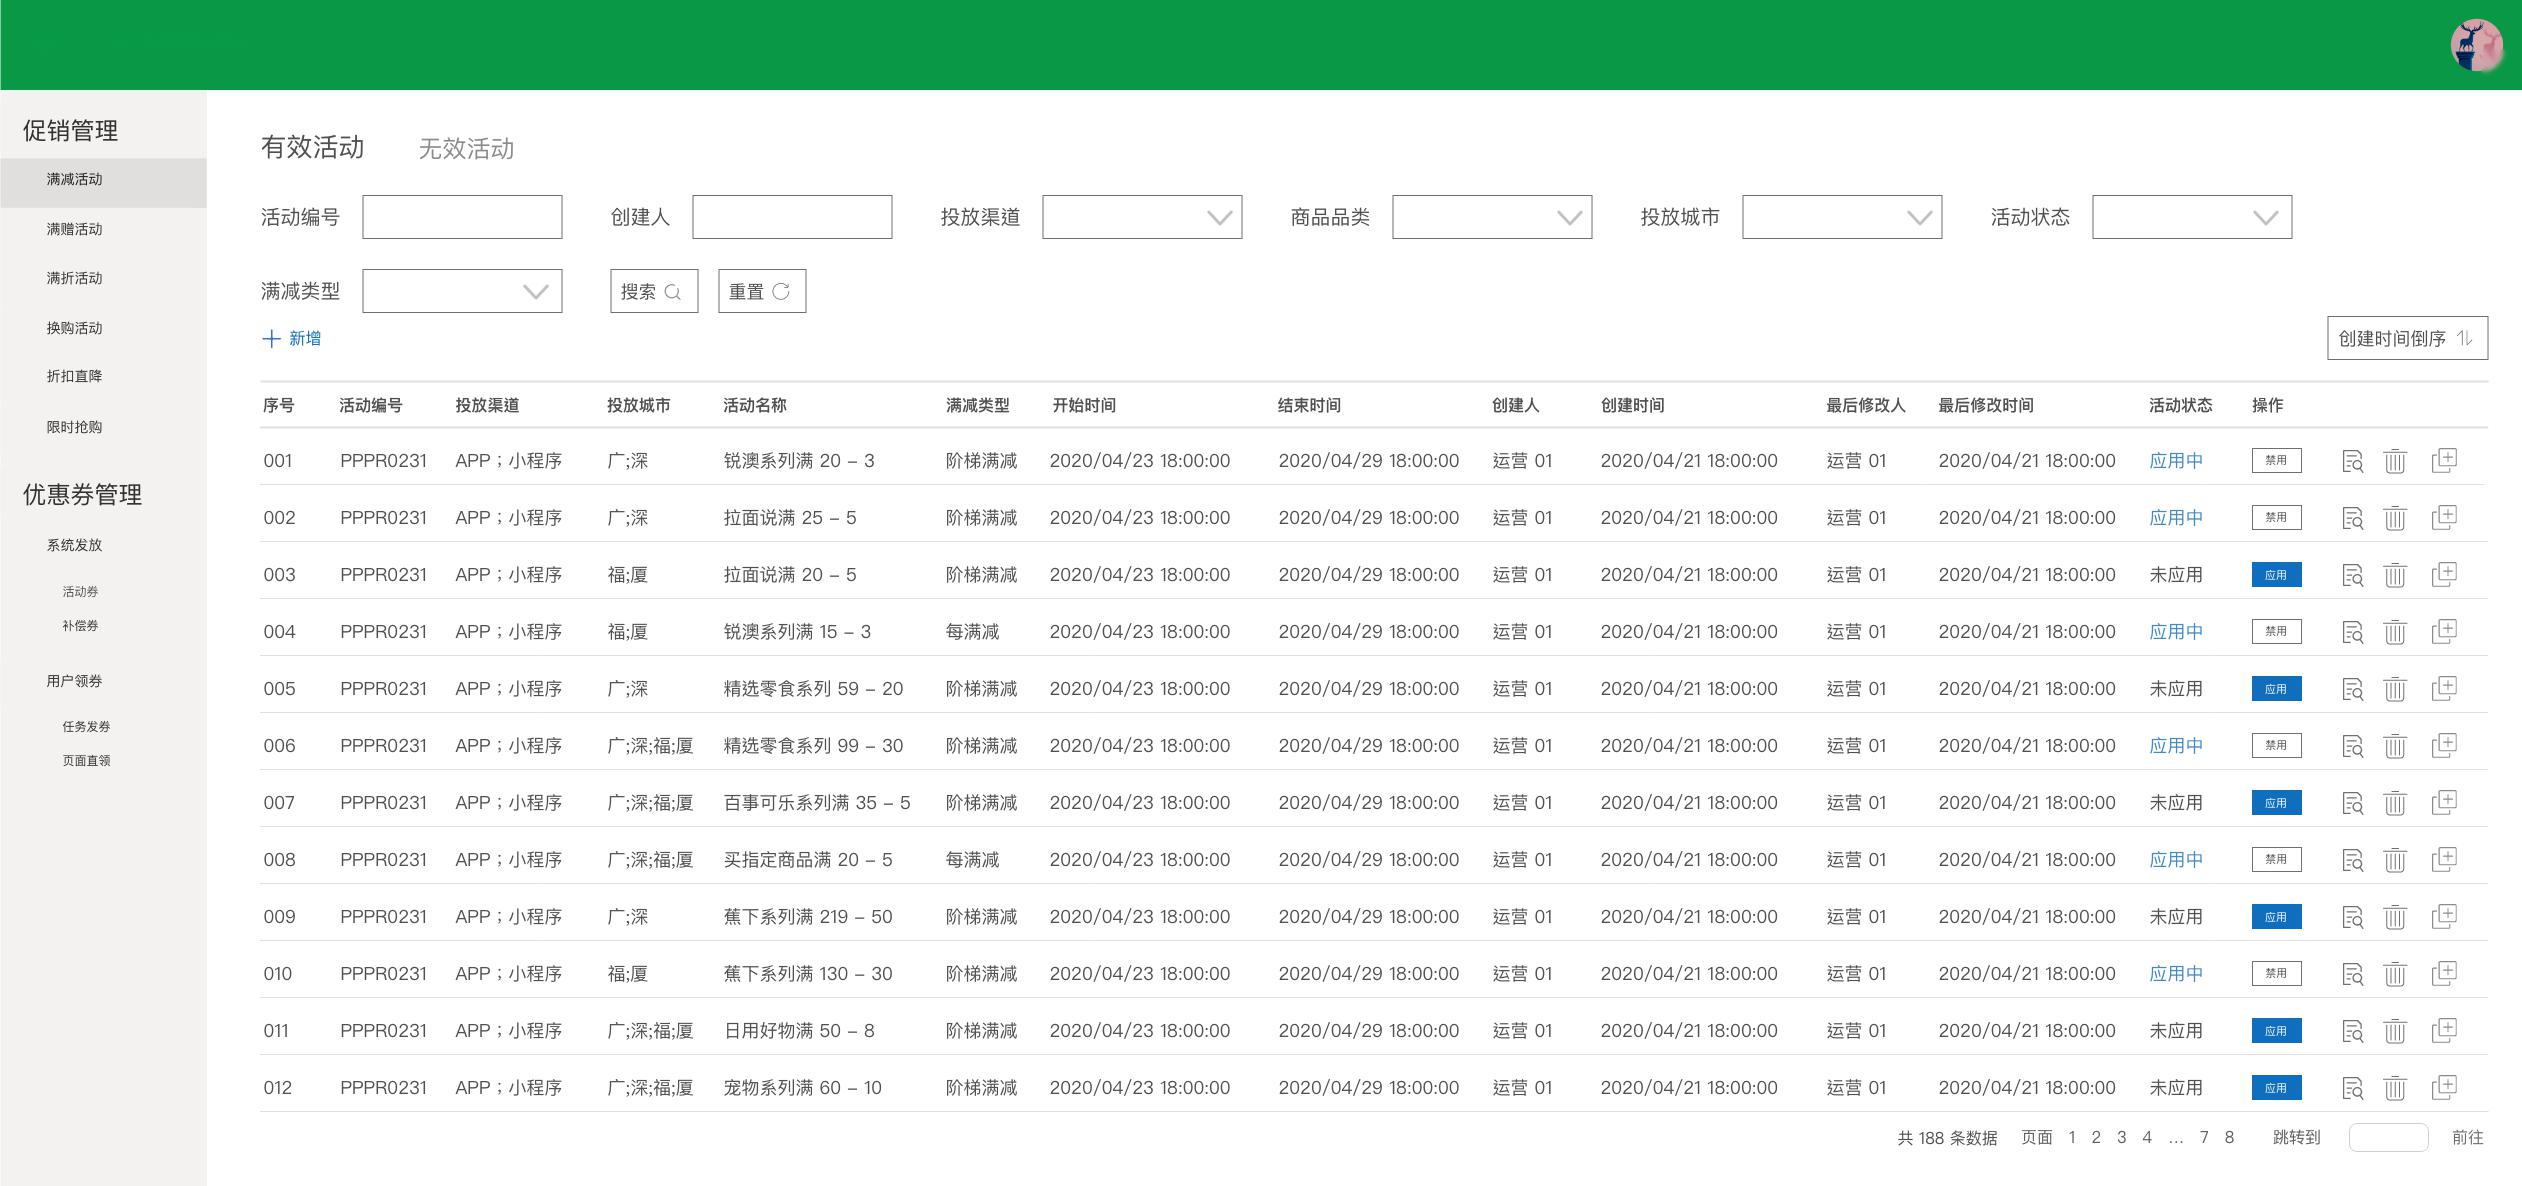The image size is (2522, 1186).
Task: Click 前往 to jump to page
Action: point(2467,1137)
